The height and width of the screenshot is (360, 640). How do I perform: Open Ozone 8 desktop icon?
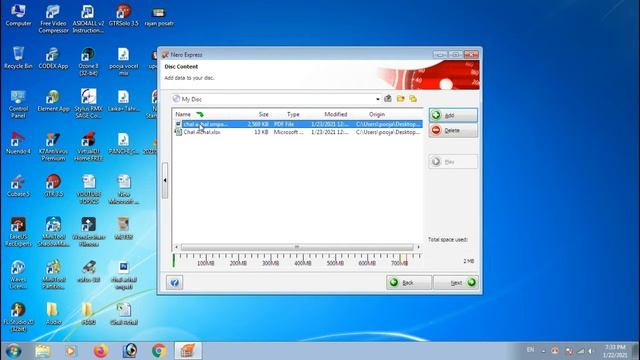(x=88, y=61)
